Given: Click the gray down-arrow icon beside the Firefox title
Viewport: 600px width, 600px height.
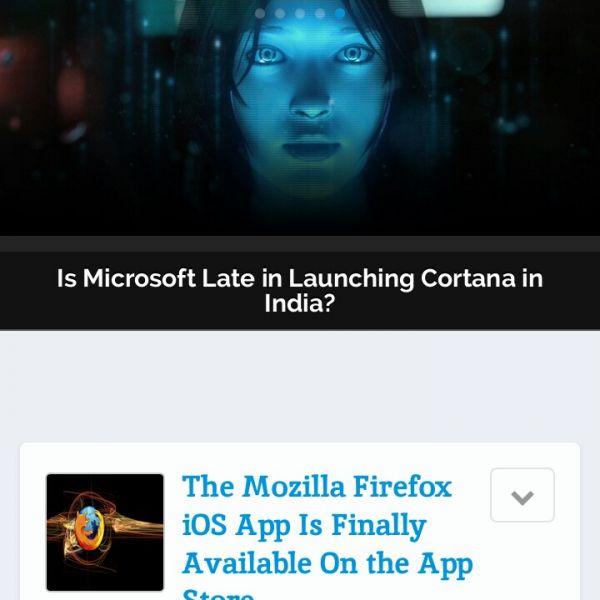Looking at the screenshot, I should point(522,498).
